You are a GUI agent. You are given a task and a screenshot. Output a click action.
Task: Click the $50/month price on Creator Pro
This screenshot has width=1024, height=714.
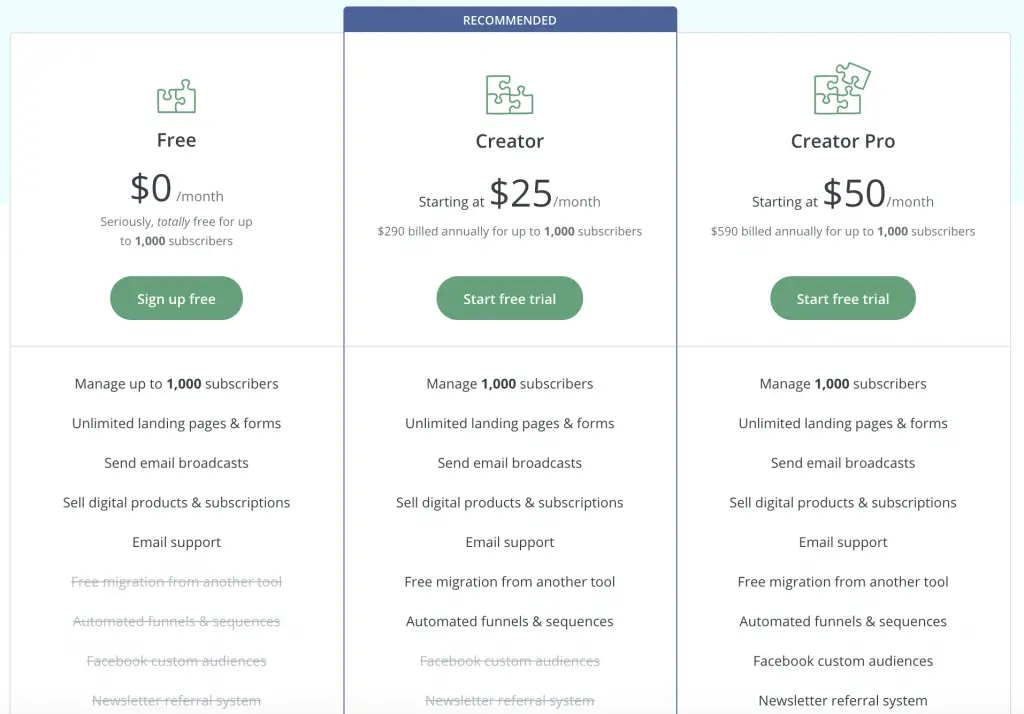click(x=866, y=192)
